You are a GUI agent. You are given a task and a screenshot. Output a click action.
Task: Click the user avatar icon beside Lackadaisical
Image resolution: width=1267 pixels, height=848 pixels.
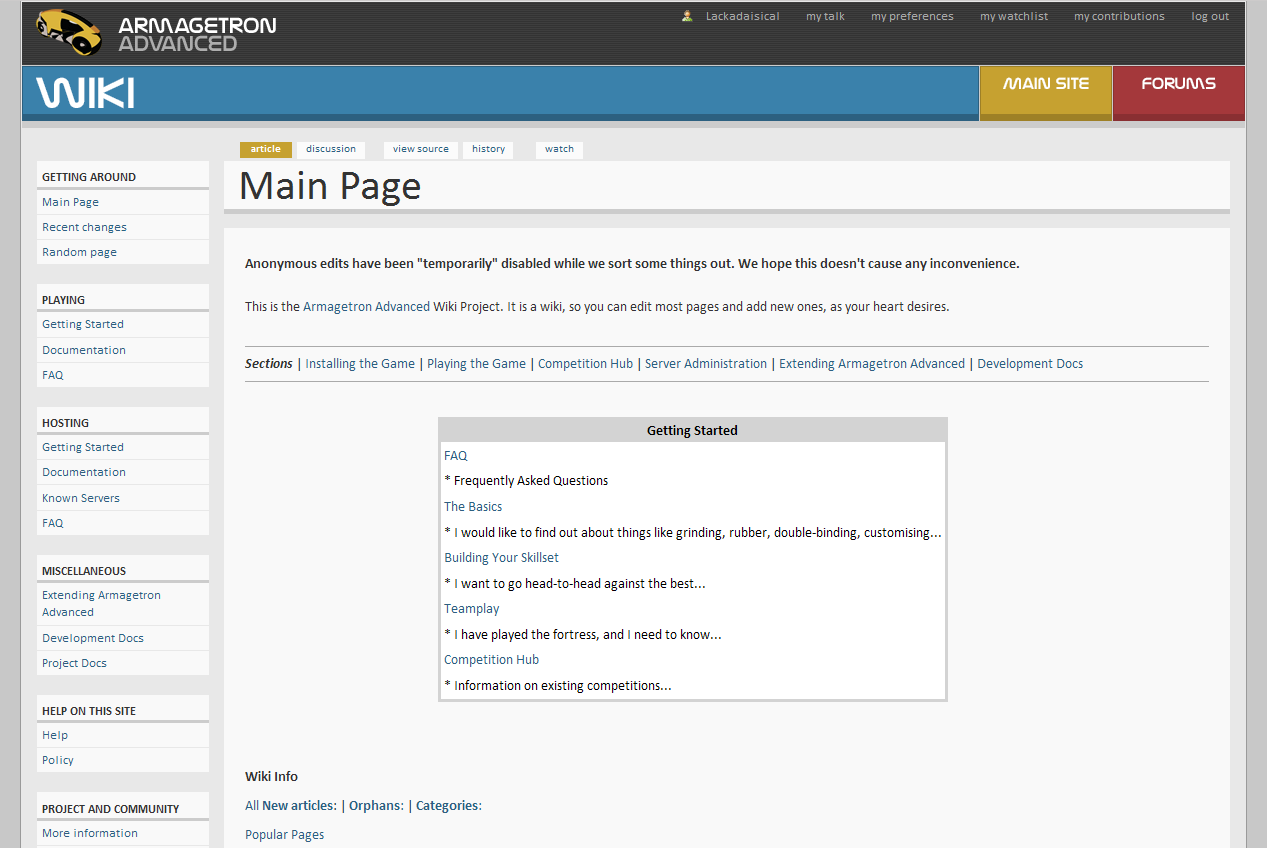coord(687,16)
